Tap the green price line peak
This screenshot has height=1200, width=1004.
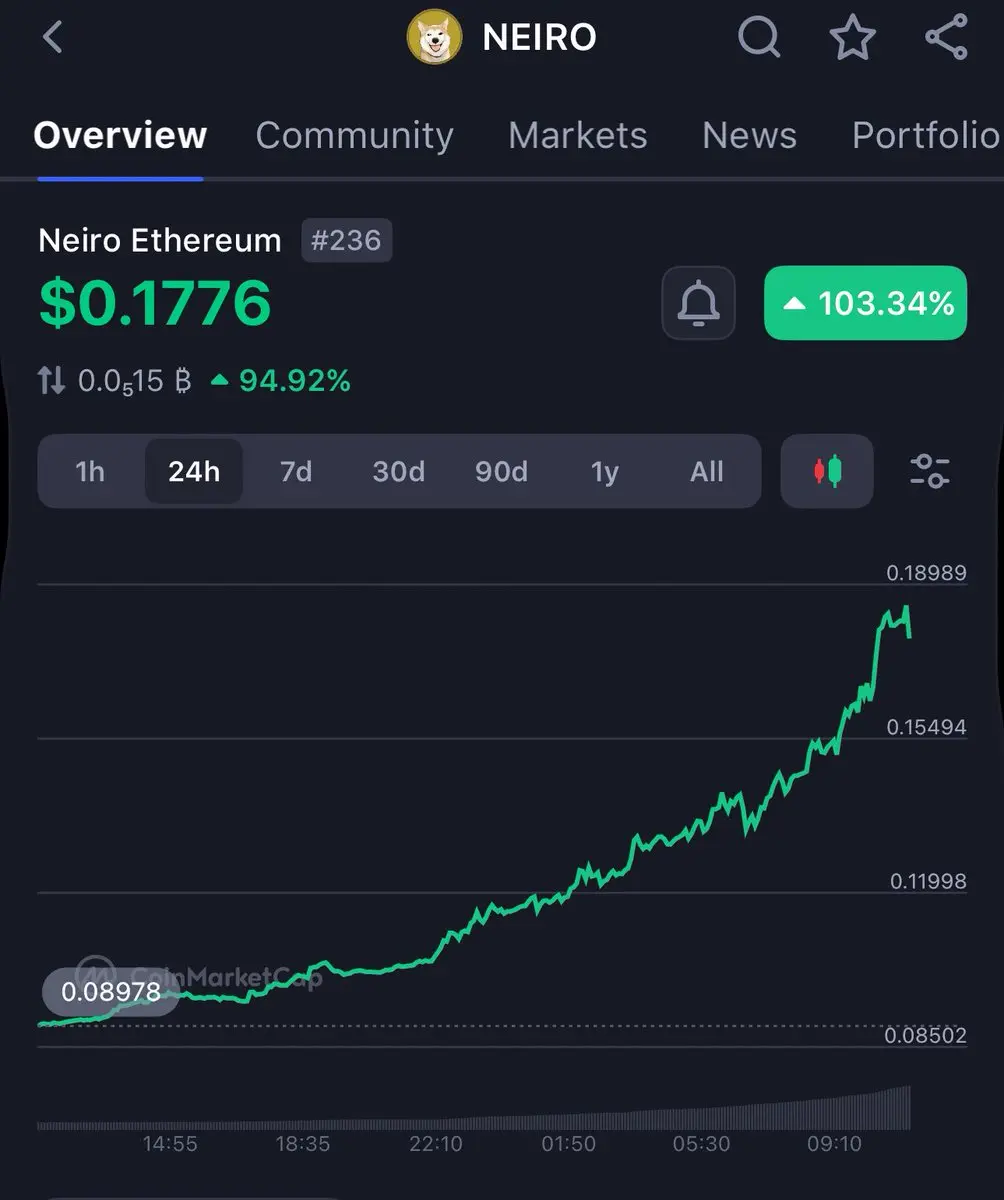coord(906,608)
